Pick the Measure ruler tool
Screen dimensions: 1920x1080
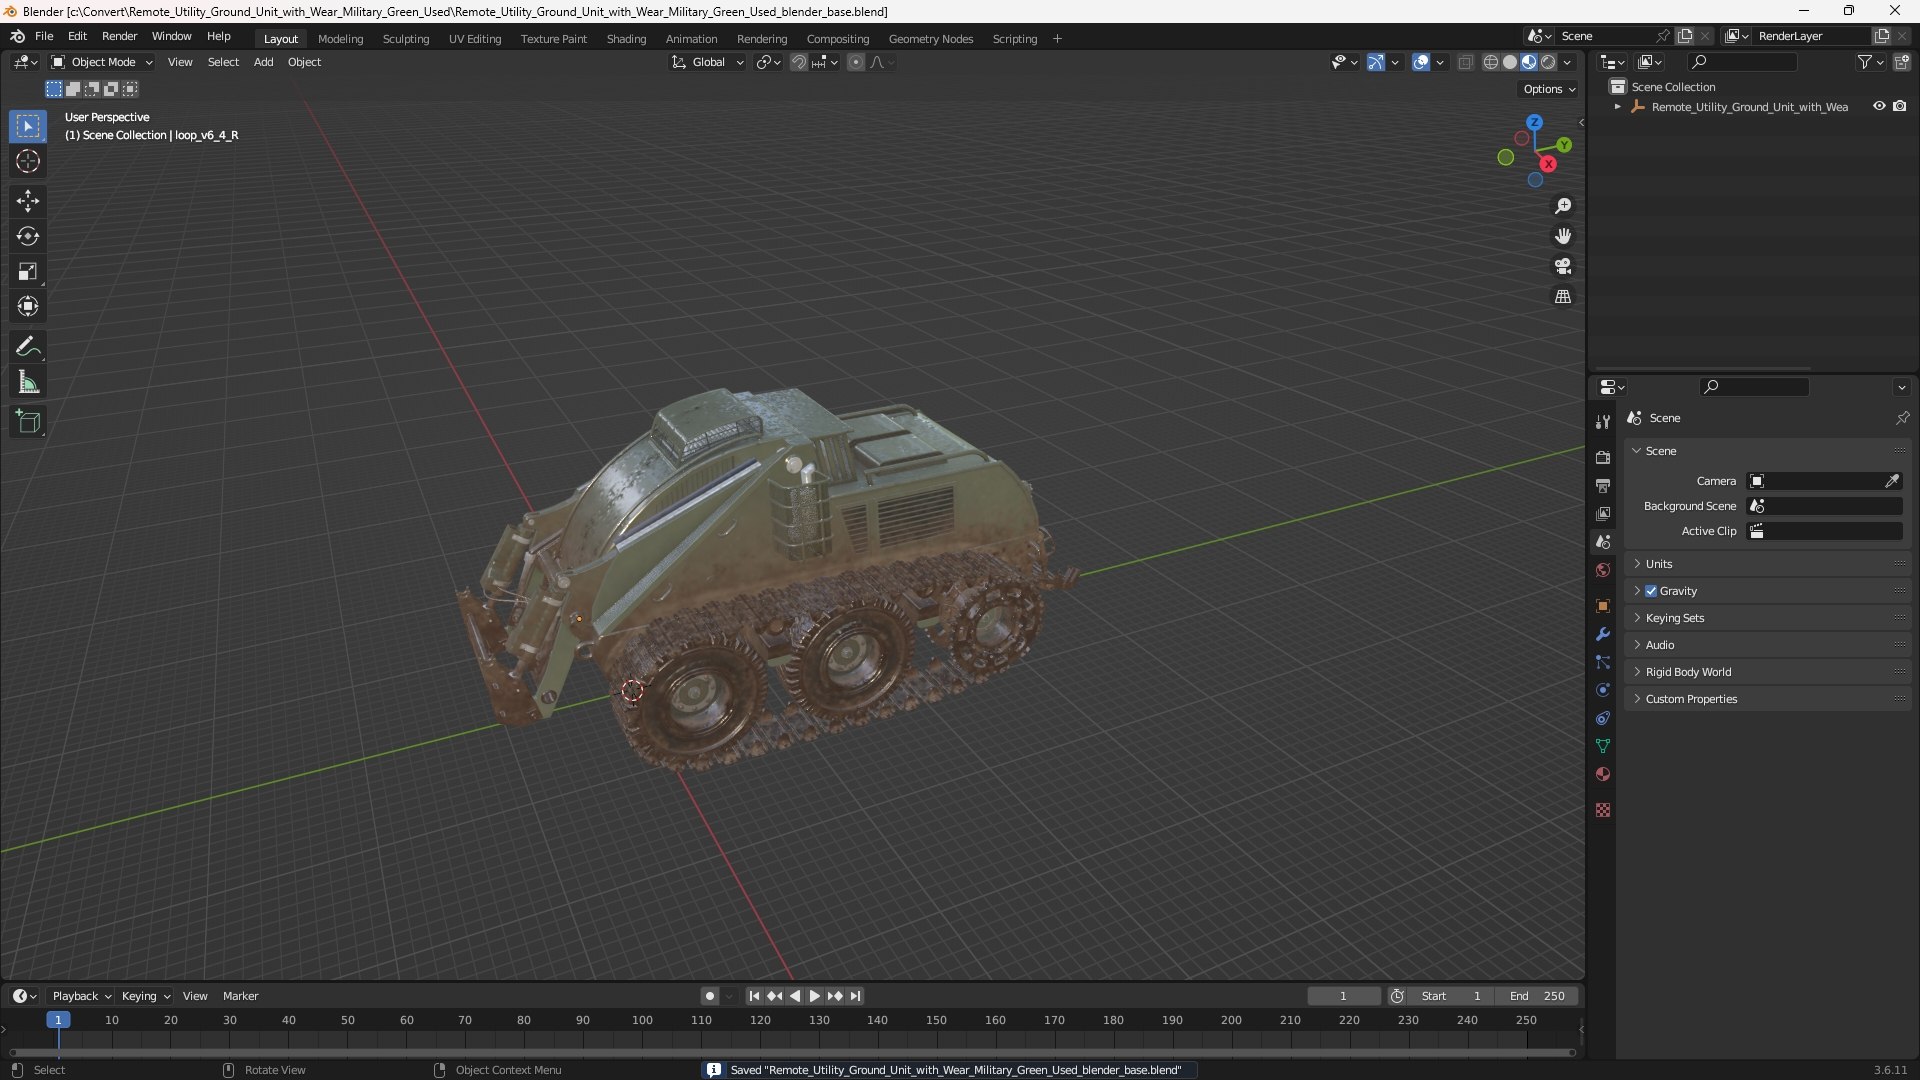[x=27, y=382]
